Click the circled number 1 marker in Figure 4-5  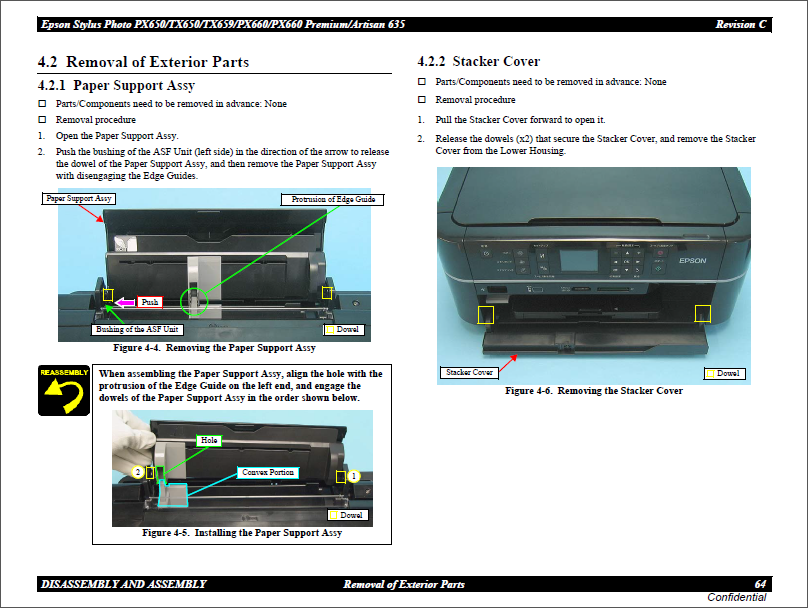tap(353, 477)
